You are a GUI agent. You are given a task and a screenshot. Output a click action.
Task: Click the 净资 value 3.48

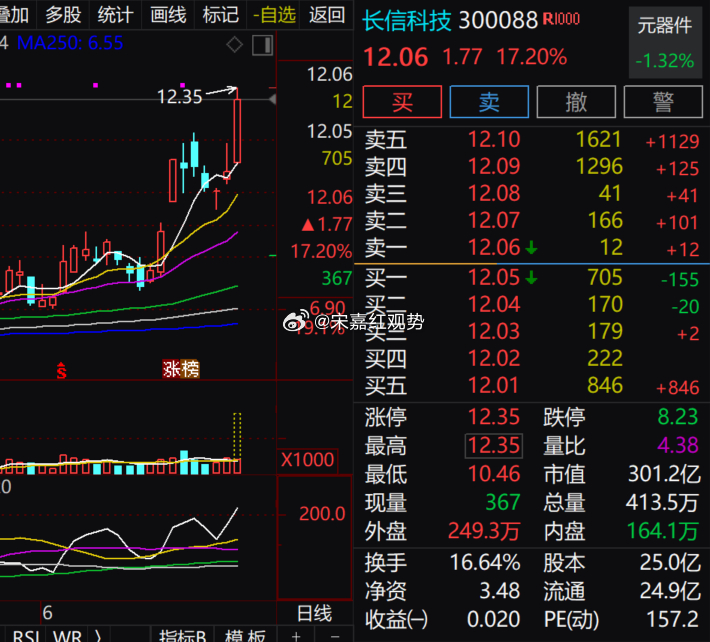point(499,591)
